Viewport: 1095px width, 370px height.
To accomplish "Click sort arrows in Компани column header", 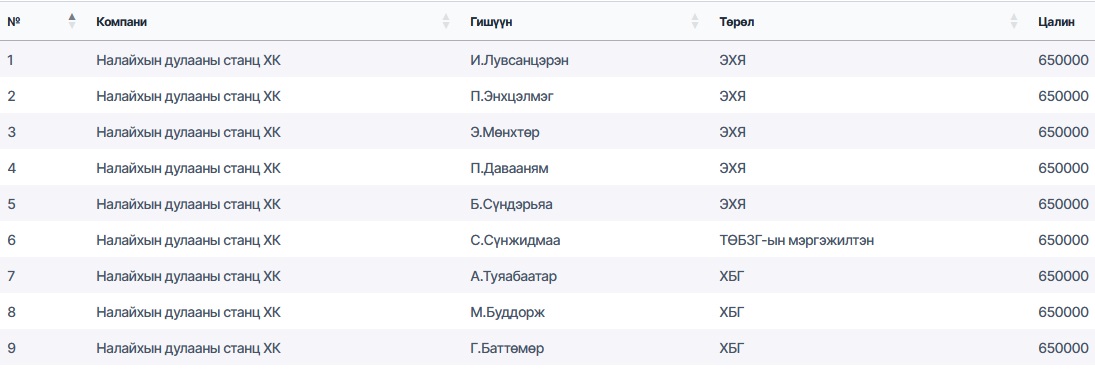I will point(446,22).
